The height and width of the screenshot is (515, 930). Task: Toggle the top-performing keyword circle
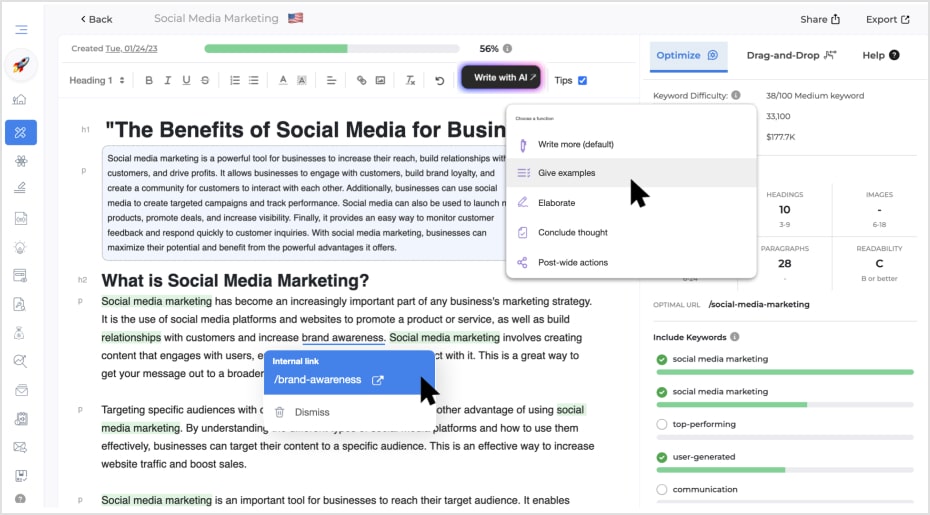[x=662, y=424]
